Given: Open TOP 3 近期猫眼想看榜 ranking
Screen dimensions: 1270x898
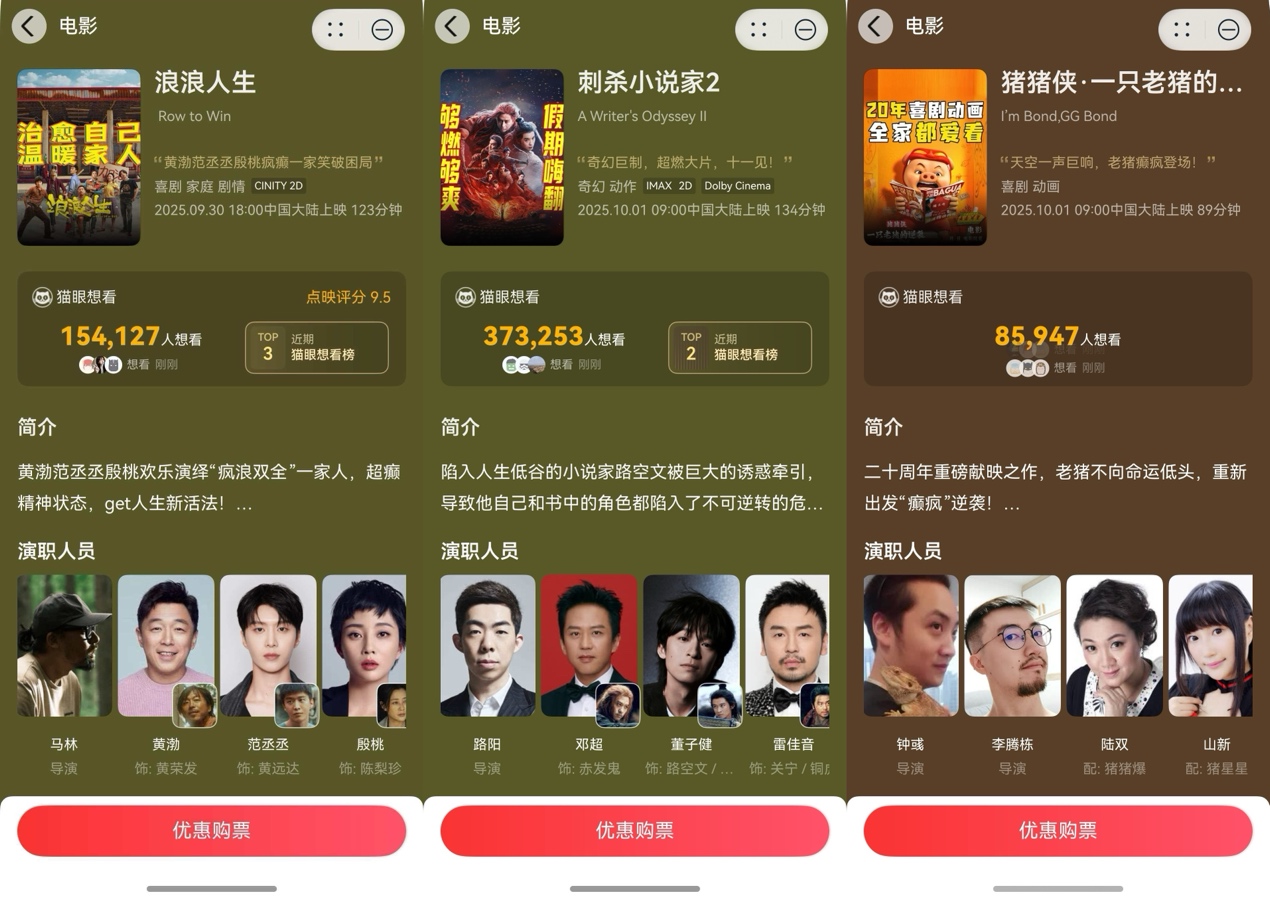Looking at the screenshot, I should [x=317, y=347].
